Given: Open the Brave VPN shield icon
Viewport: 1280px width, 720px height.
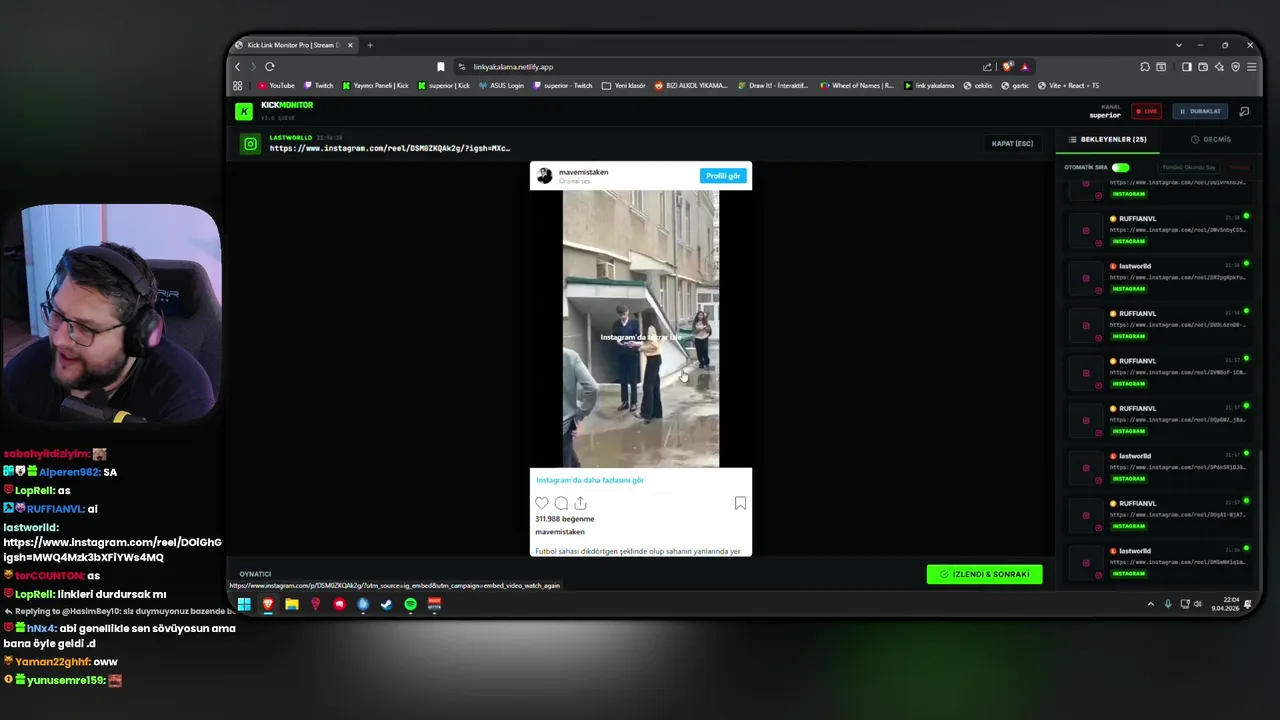Looking at the screenshot, I should (1235, 67).
